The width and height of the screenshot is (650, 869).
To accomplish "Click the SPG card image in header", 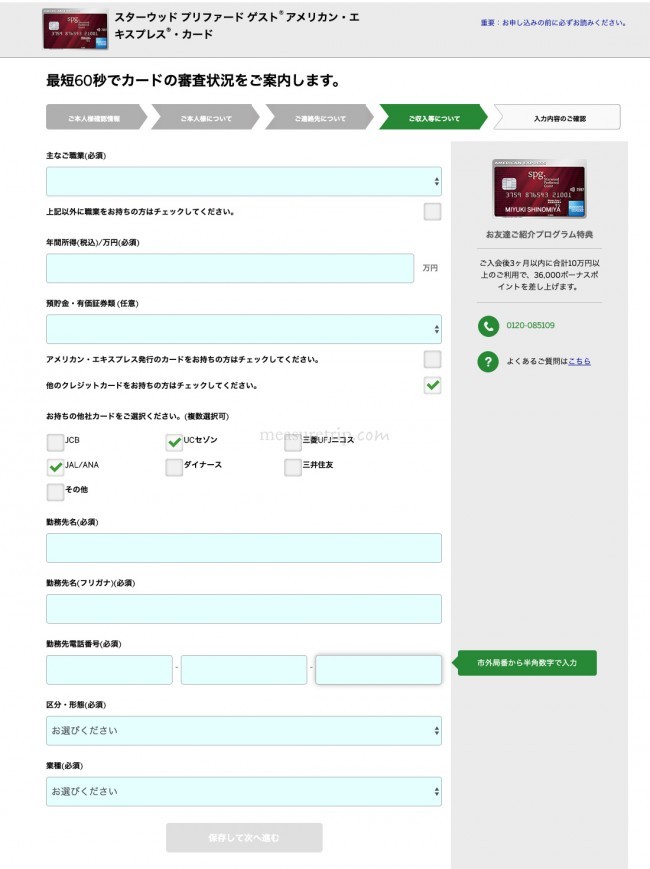I will pyautogui.click(x=75, y=29).
